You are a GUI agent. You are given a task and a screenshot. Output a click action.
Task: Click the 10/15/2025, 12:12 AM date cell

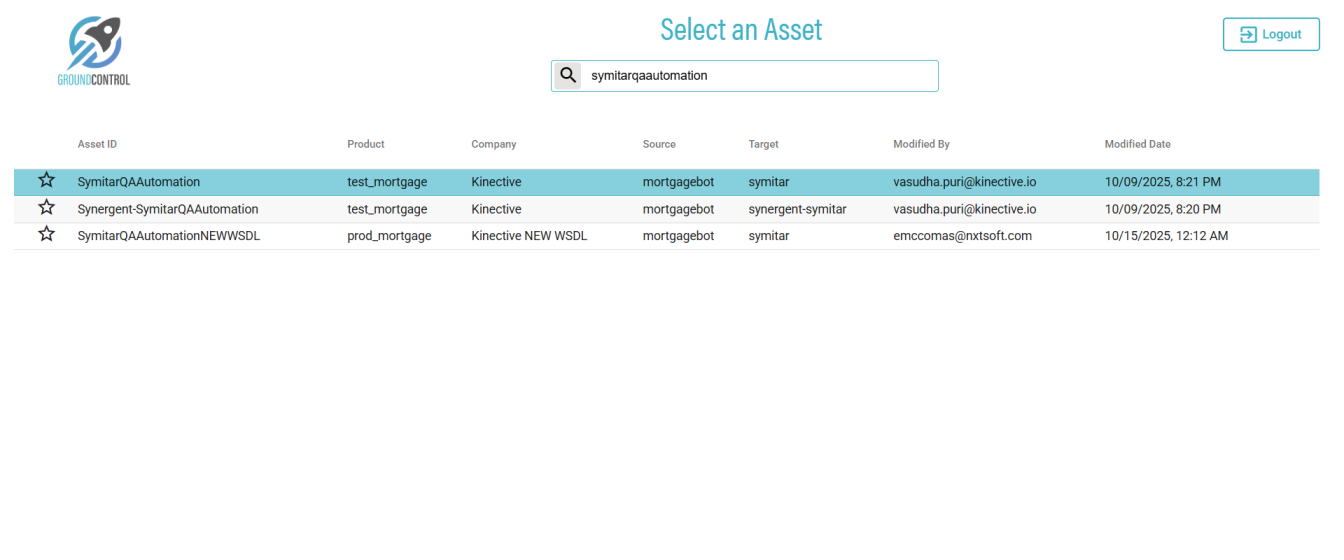[x=1166, y=236]
